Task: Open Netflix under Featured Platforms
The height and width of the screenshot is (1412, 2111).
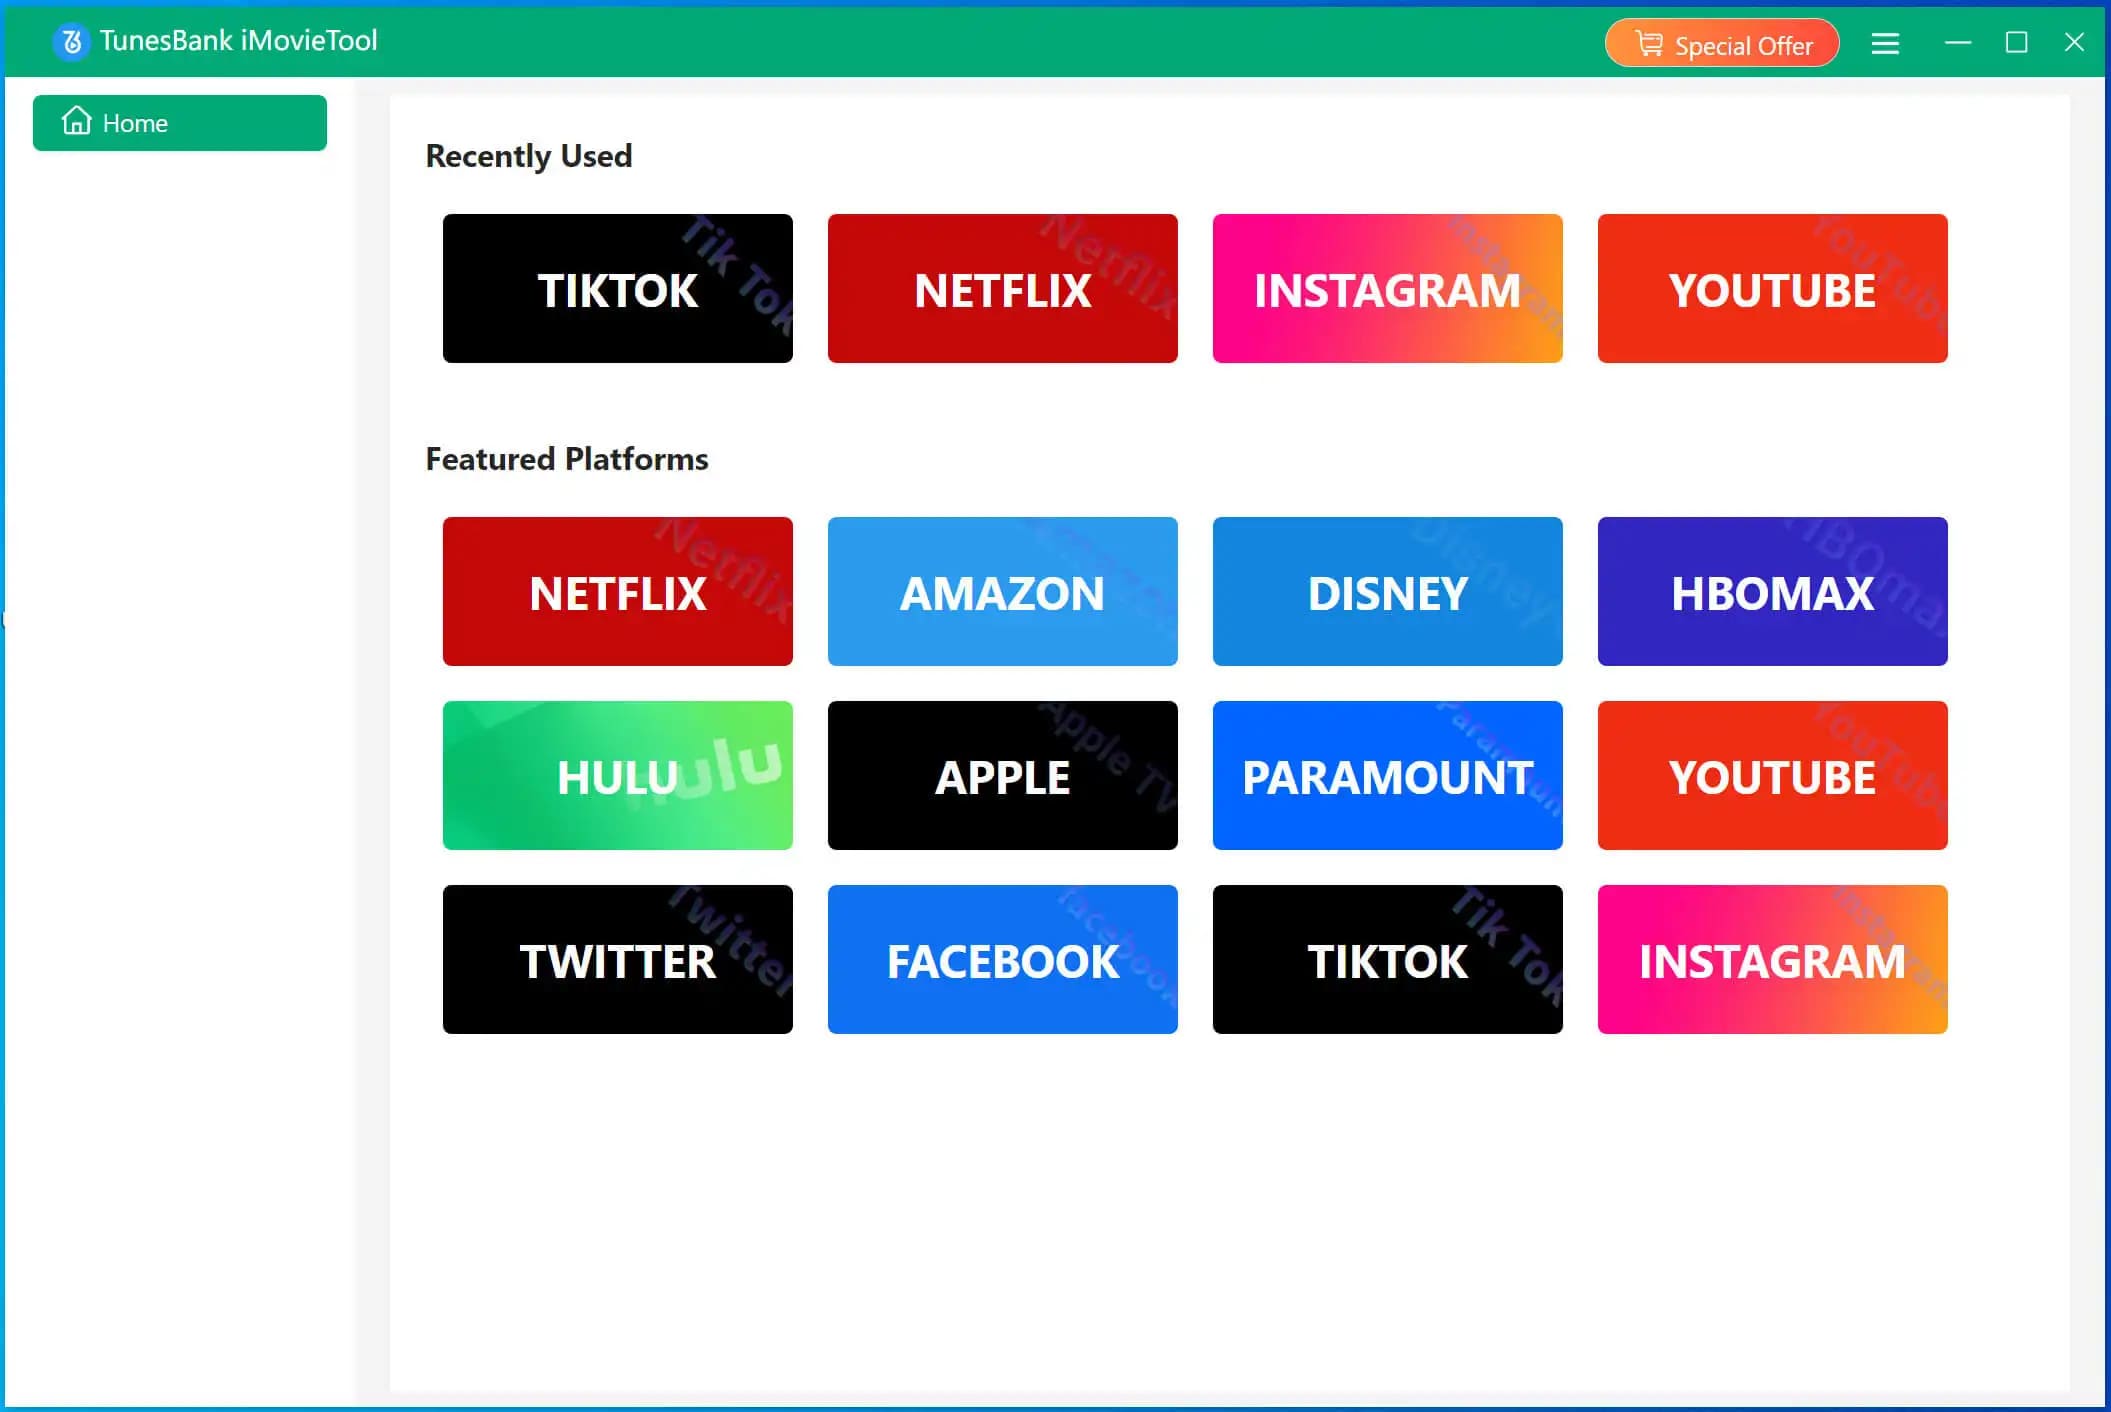Action: coord(617,592)
